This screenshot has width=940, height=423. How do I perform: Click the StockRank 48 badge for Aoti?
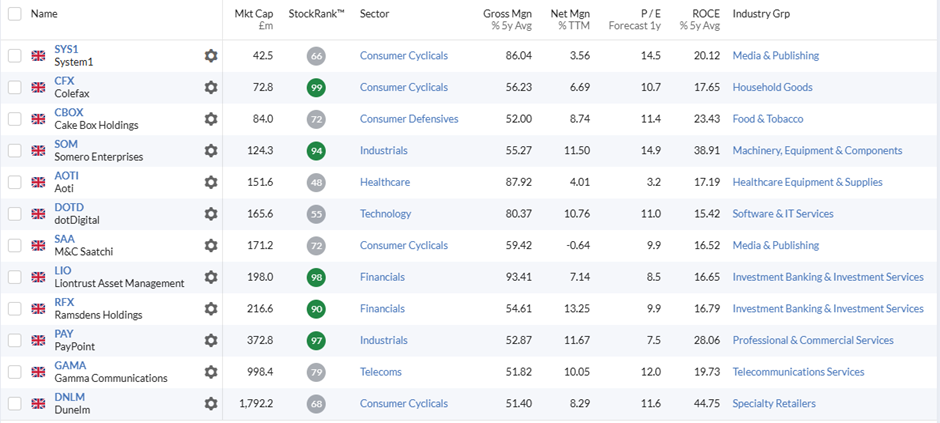pyautogui.click(x=317, y=183)
